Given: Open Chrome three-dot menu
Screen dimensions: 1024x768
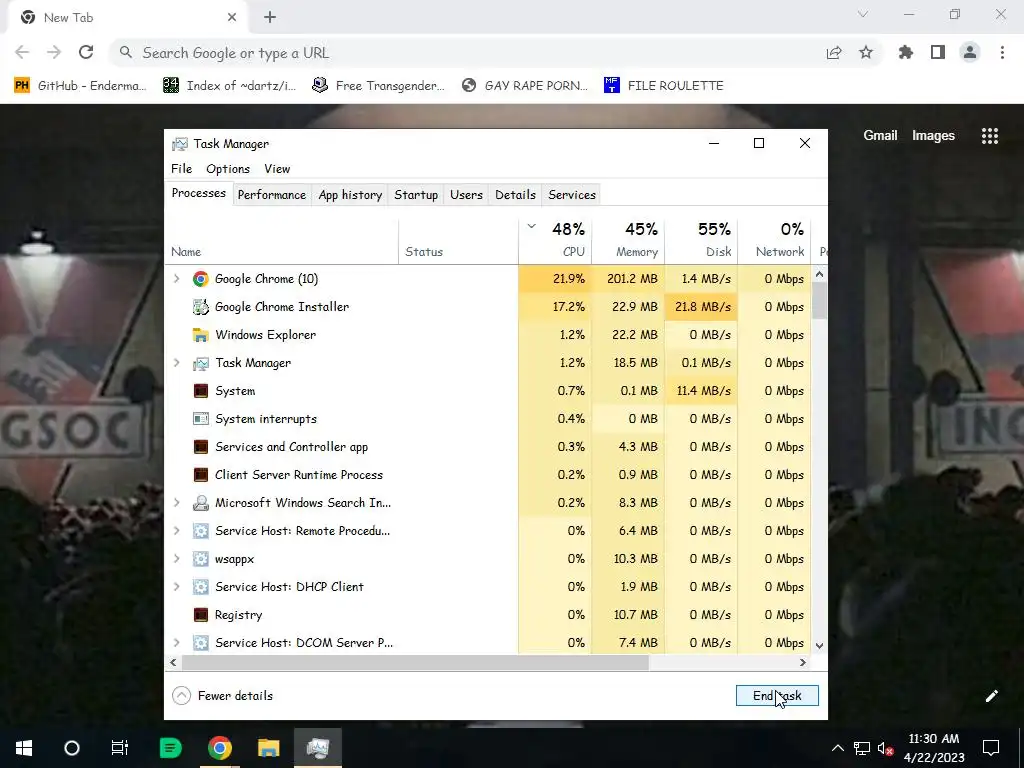Looking at the screenshot, I should [x=1002, y=53].
